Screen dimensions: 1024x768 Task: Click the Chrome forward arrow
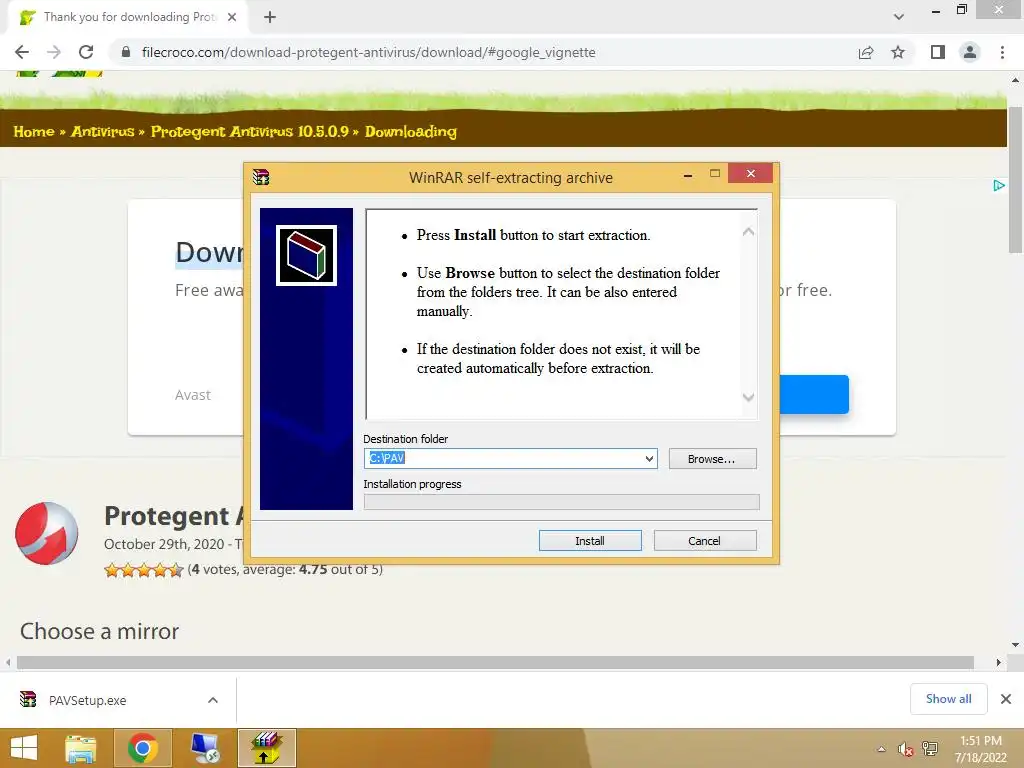pyautogui.click(x=54, y=52)
